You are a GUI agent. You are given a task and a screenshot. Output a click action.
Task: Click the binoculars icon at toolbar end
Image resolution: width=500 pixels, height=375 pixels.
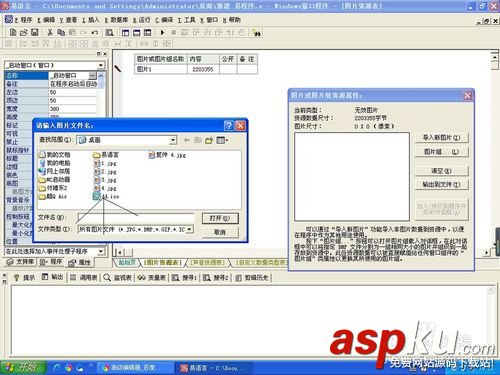pyautogui.click(x=256, y=33)
